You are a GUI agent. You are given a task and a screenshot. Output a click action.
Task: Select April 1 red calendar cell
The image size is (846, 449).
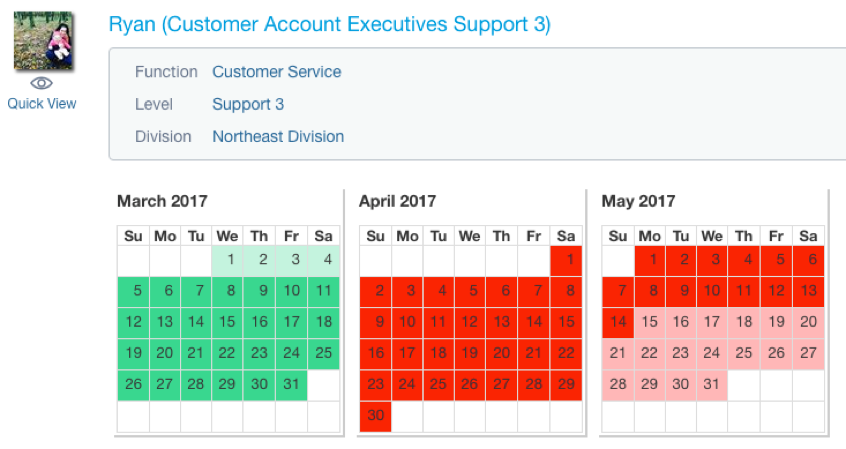567,261
